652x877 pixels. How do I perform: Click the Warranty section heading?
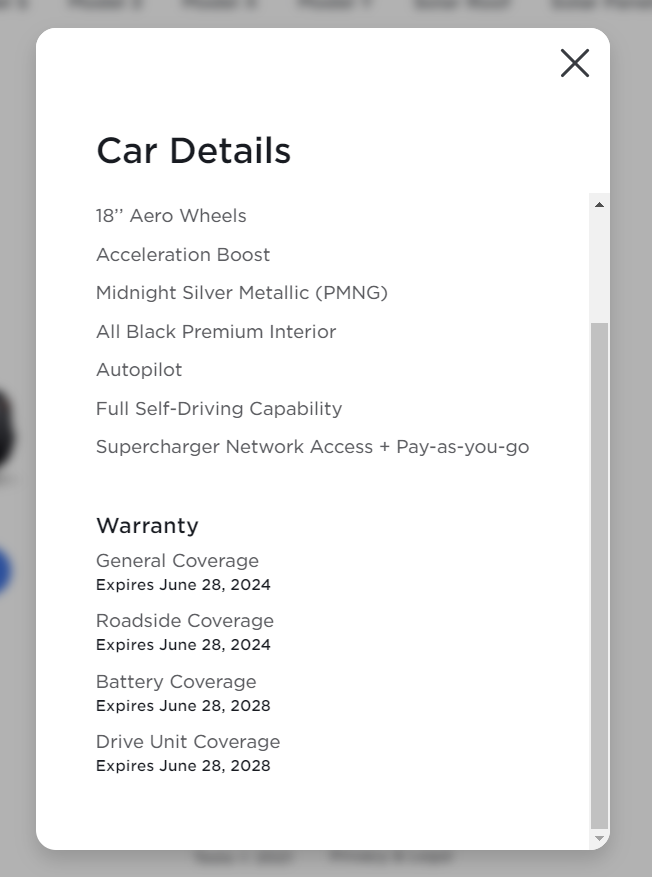point(147,526)
